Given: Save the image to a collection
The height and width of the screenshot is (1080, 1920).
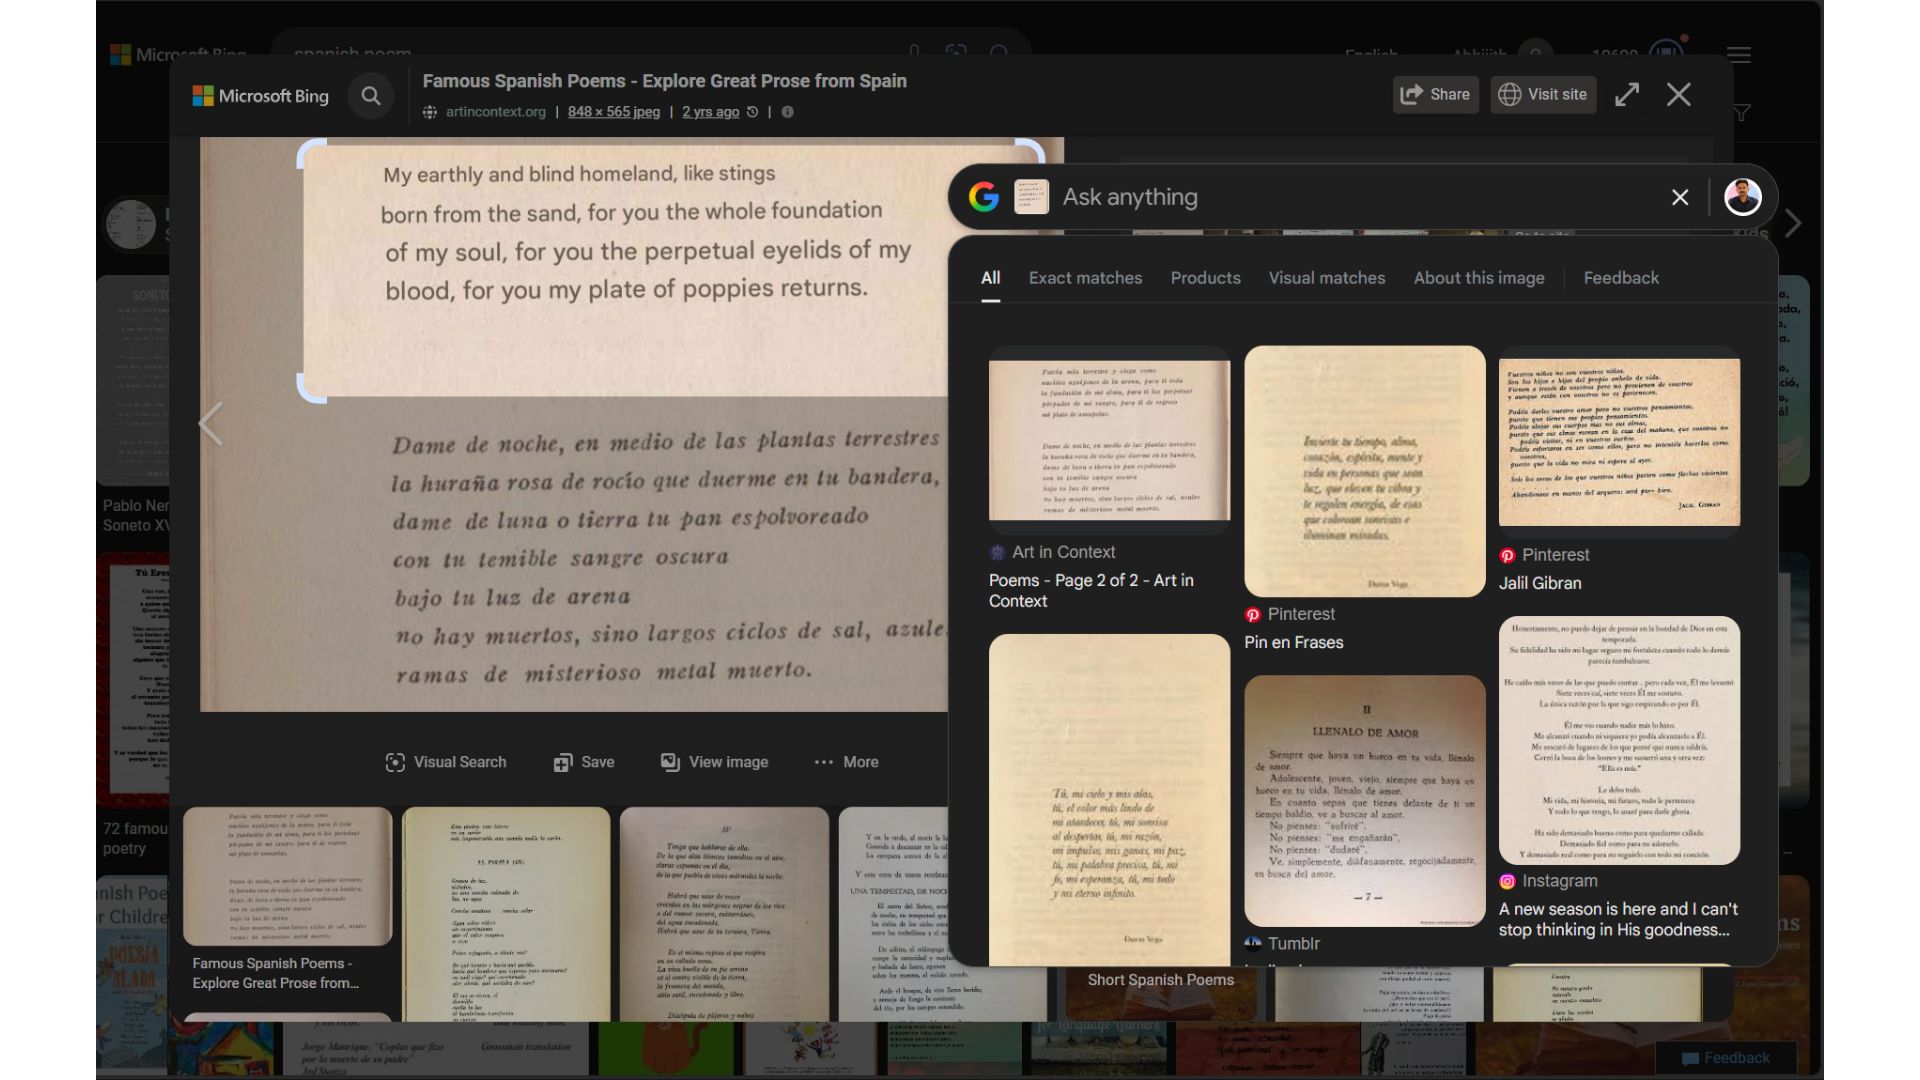Looking at the screenshot, I should (x=584, y=762).
